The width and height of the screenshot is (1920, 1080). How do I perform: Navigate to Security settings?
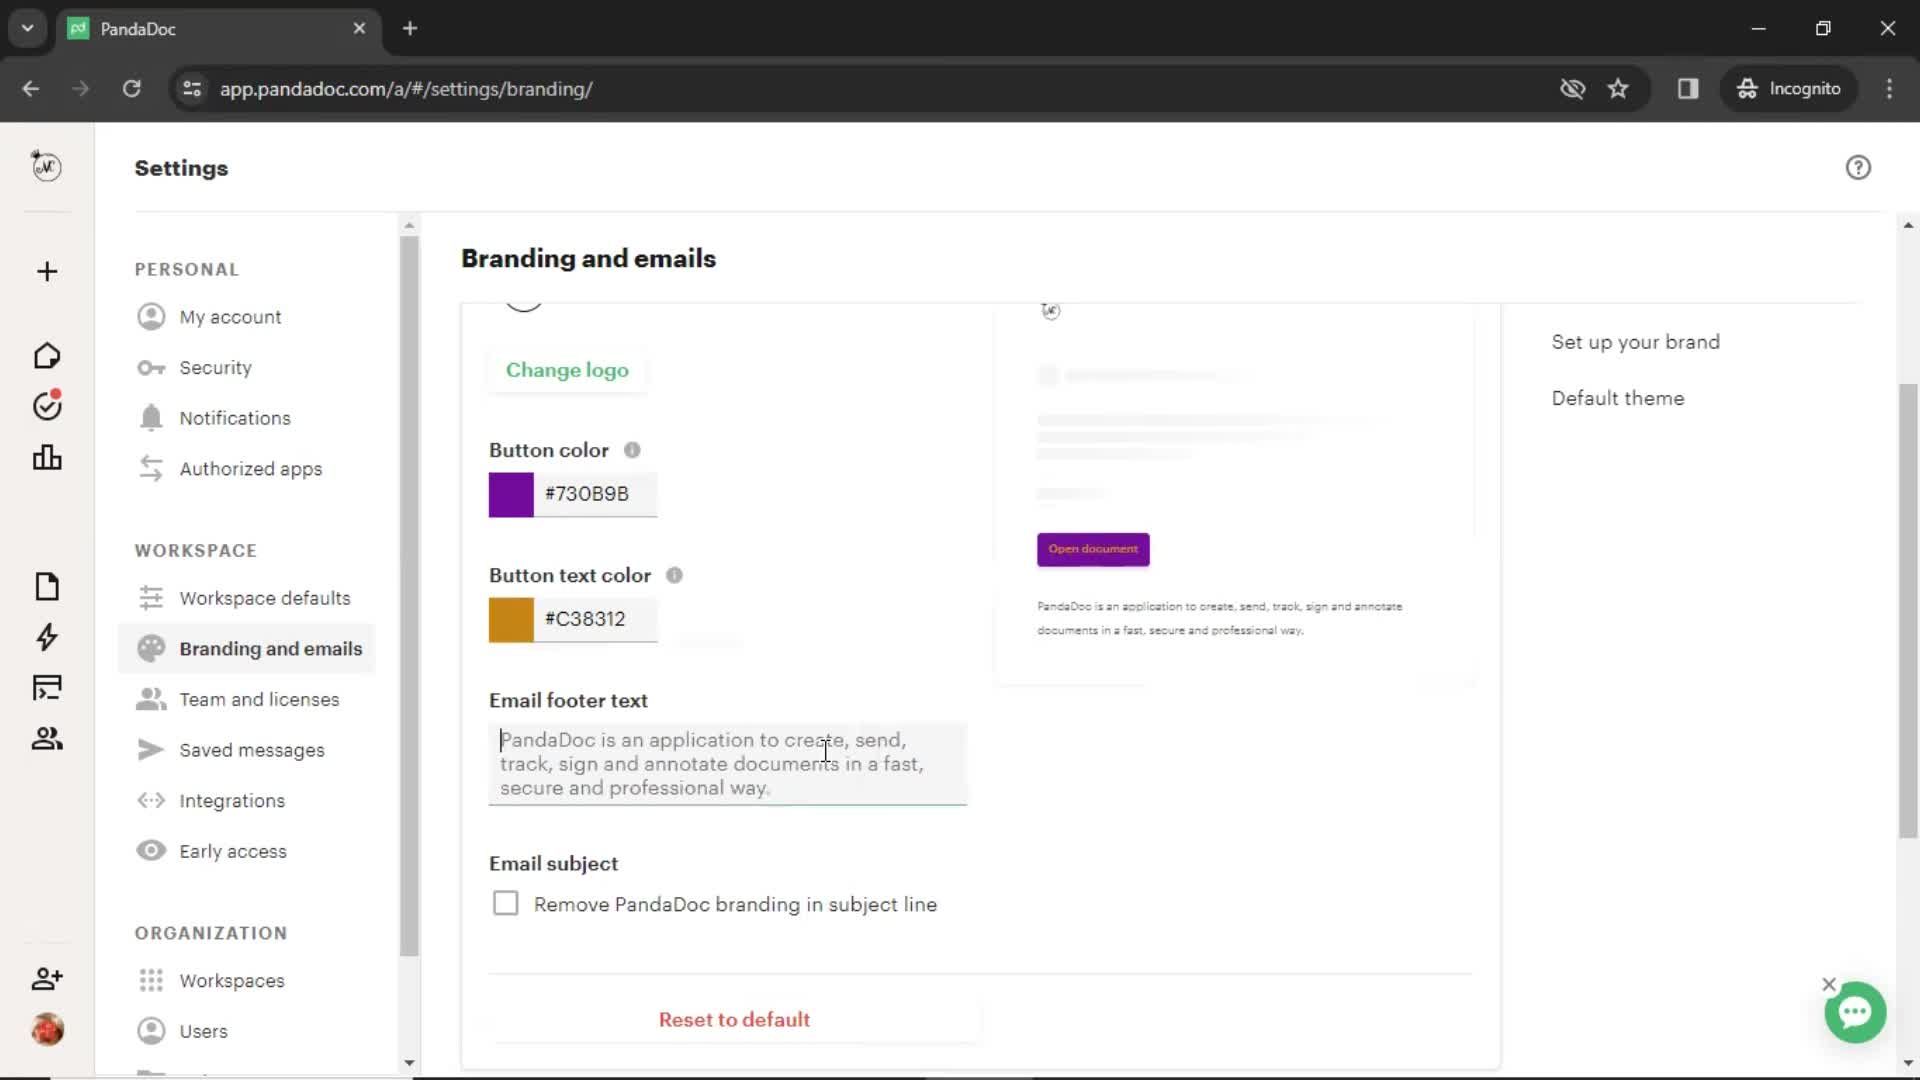[x=214, y=367]
